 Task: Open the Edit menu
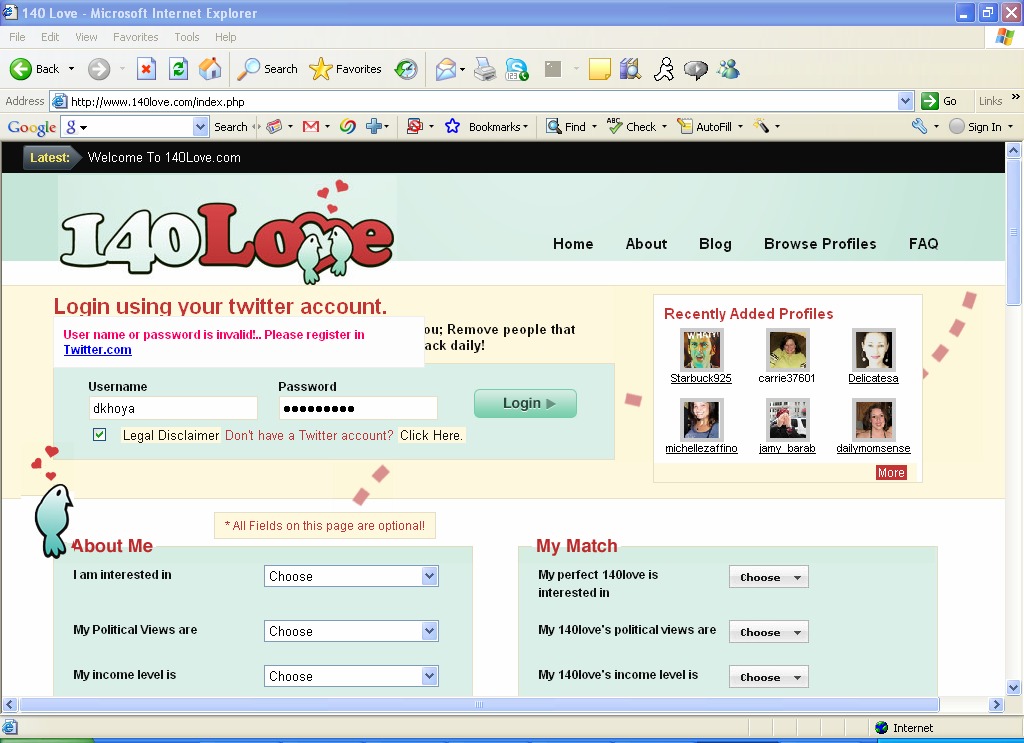50,37
